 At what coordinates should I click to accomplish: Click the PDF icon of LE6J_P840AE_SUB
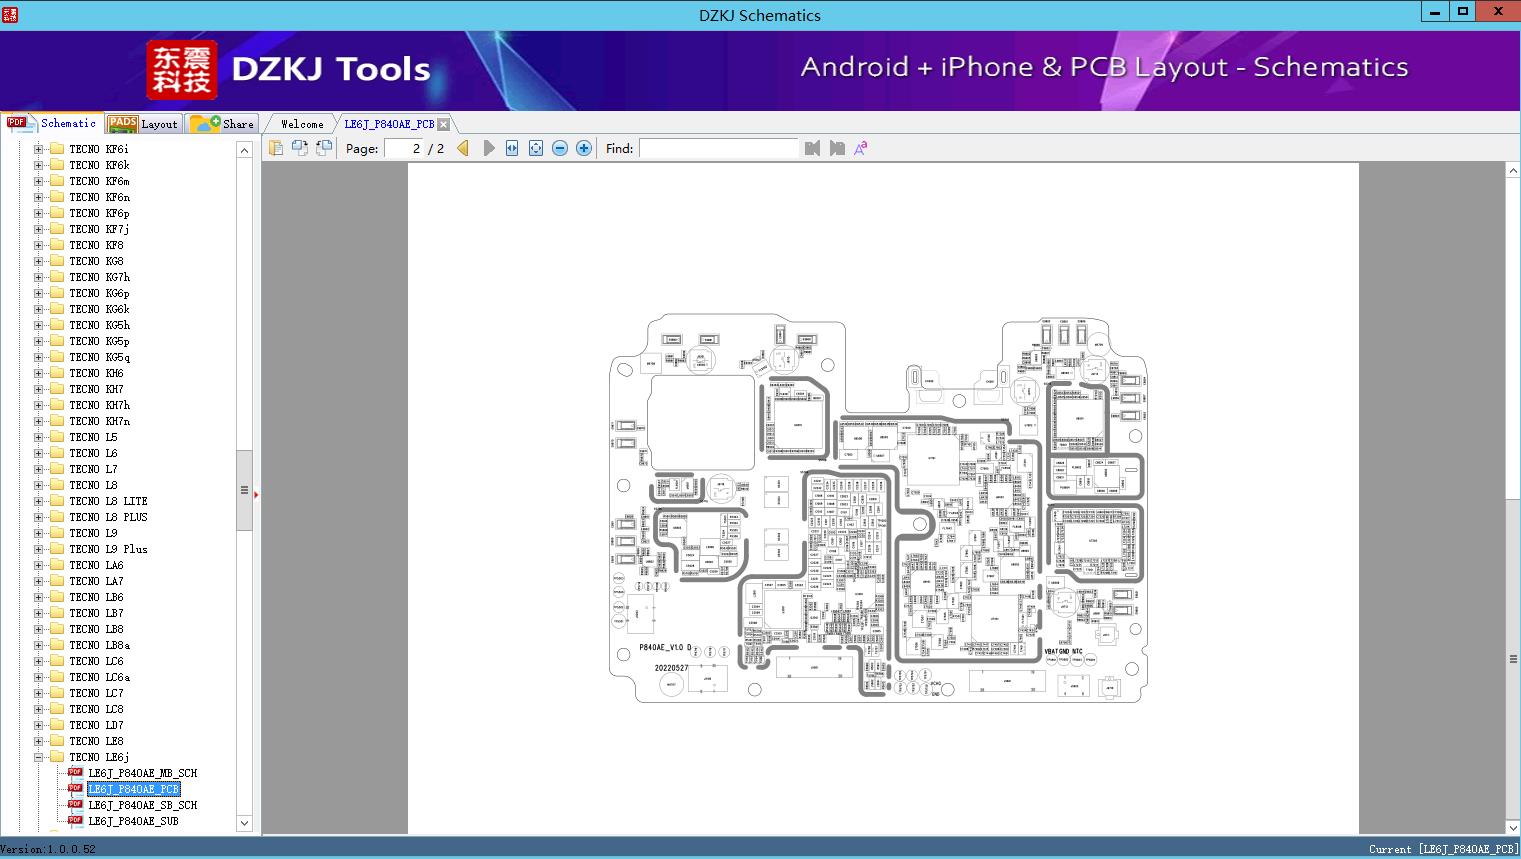click(x=75, y=821)
